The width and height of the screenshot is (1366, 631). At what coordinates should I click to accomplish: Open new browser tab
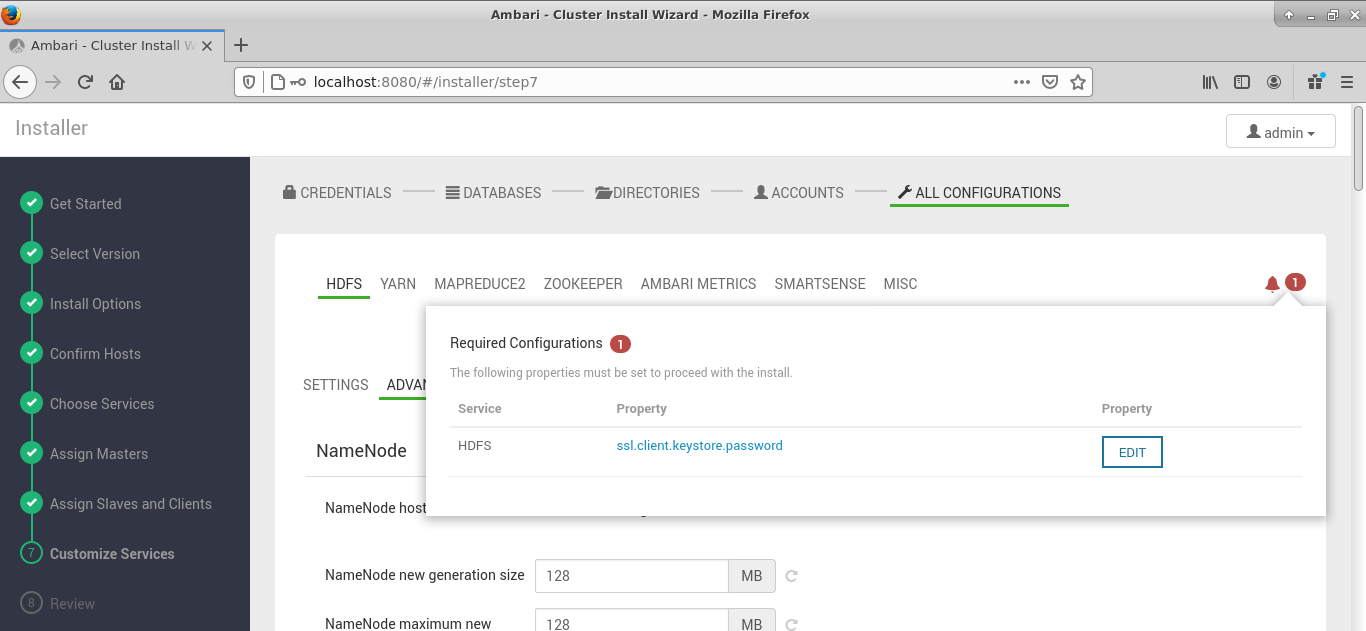240,45
